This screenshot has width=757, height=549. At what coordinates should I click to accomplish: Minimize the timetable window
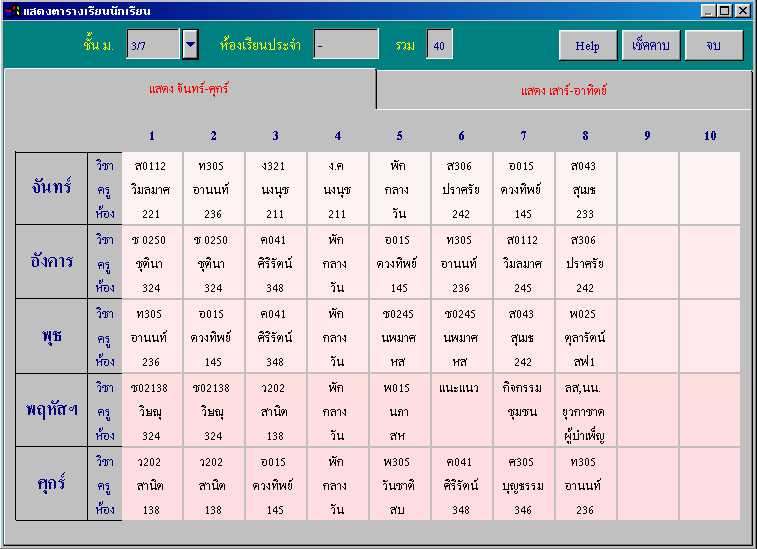coord(708,11)
